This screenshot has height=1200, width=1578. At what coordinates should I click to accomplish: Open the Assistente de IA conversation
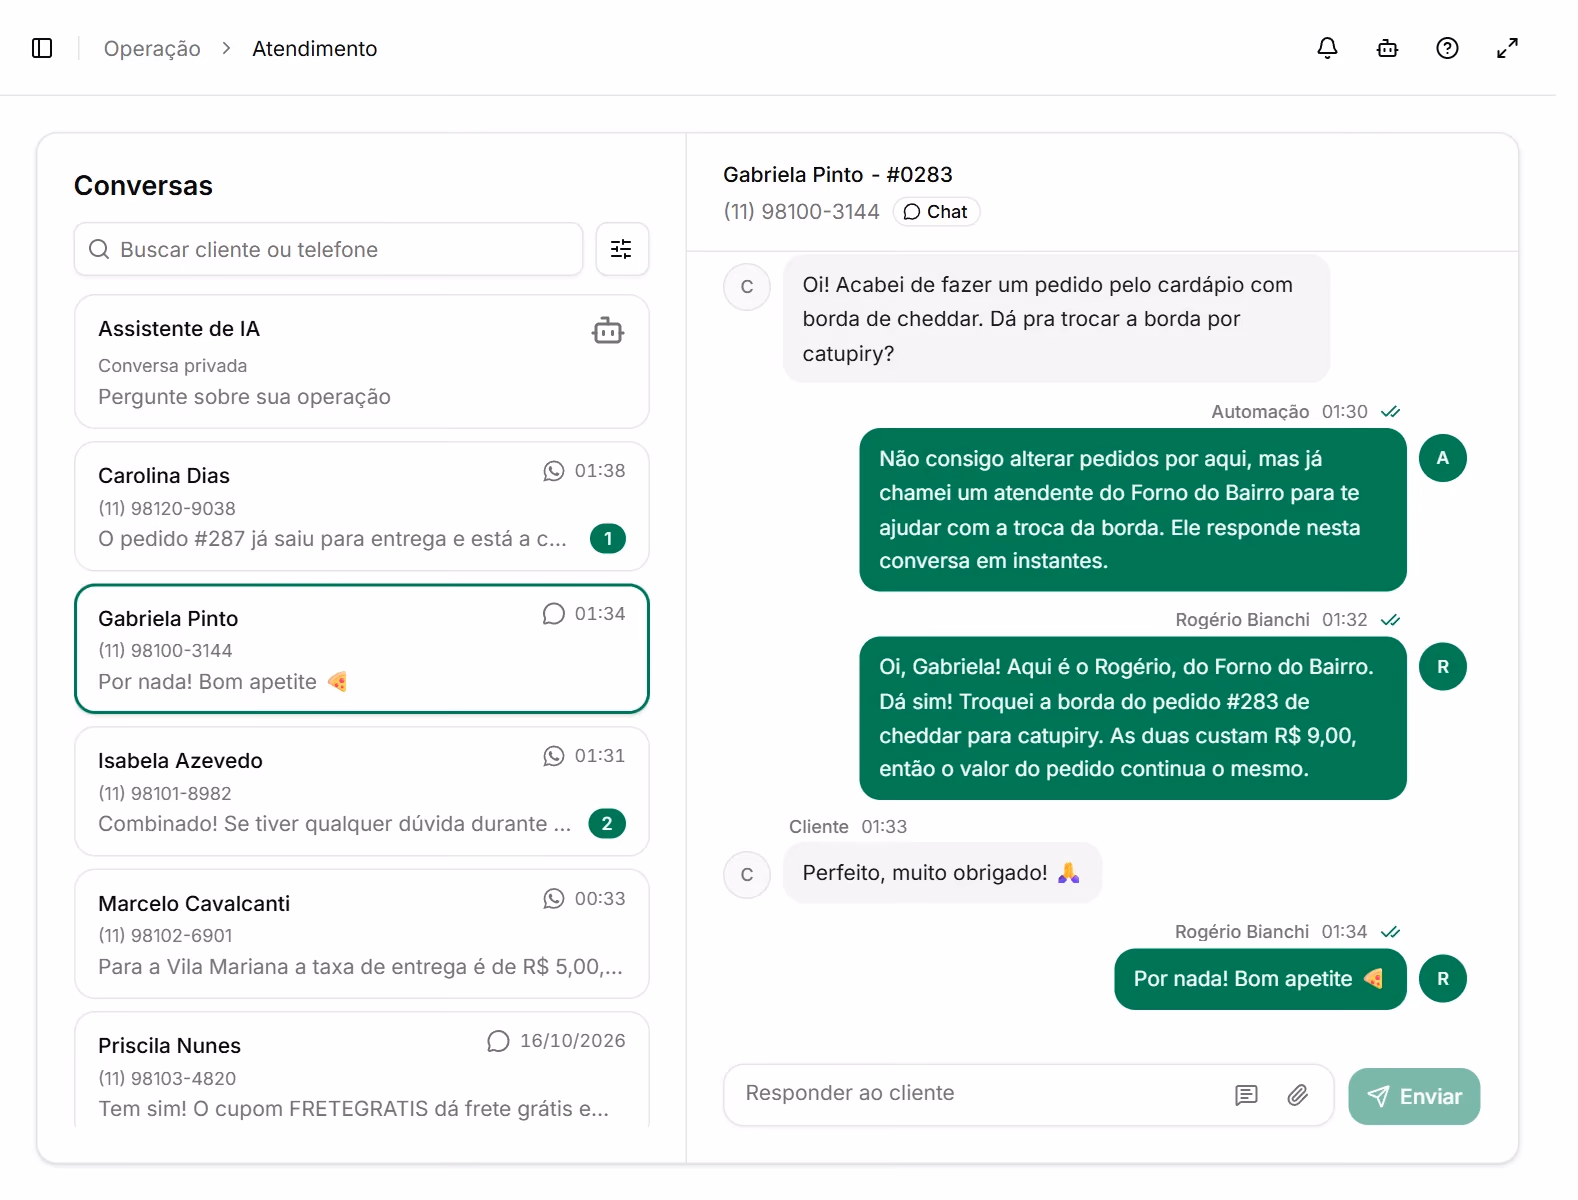[x=362, y=361]
